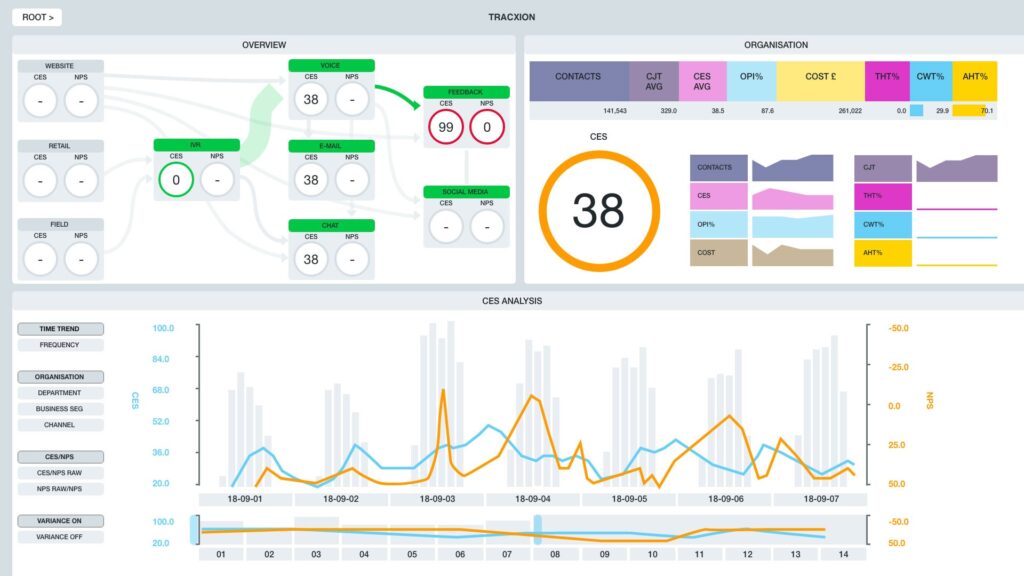Click the Feedback CES gauge showing 99
Image resolution: width=1024 pixels, height=576 pixels.
coord(446,127)
